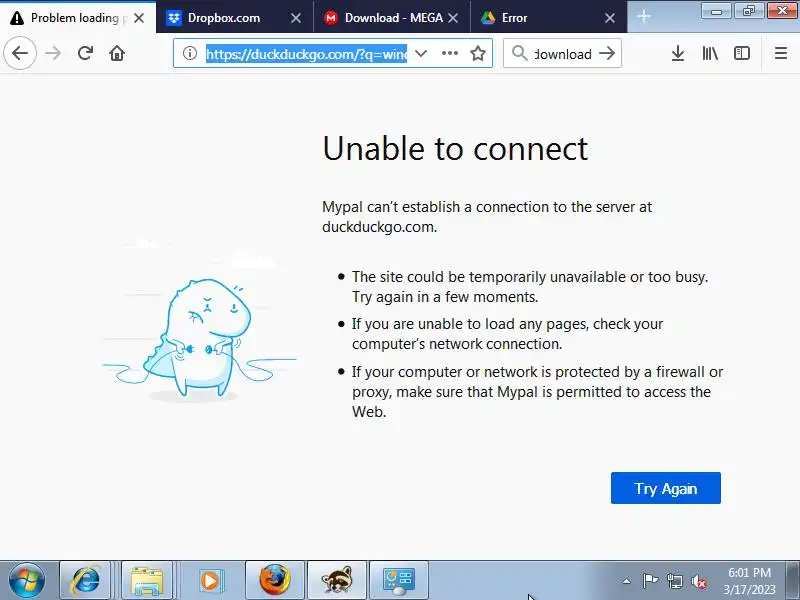Go back to the previous page
The height and width of the screenshot is (600, 800).
tap(20, 53)
